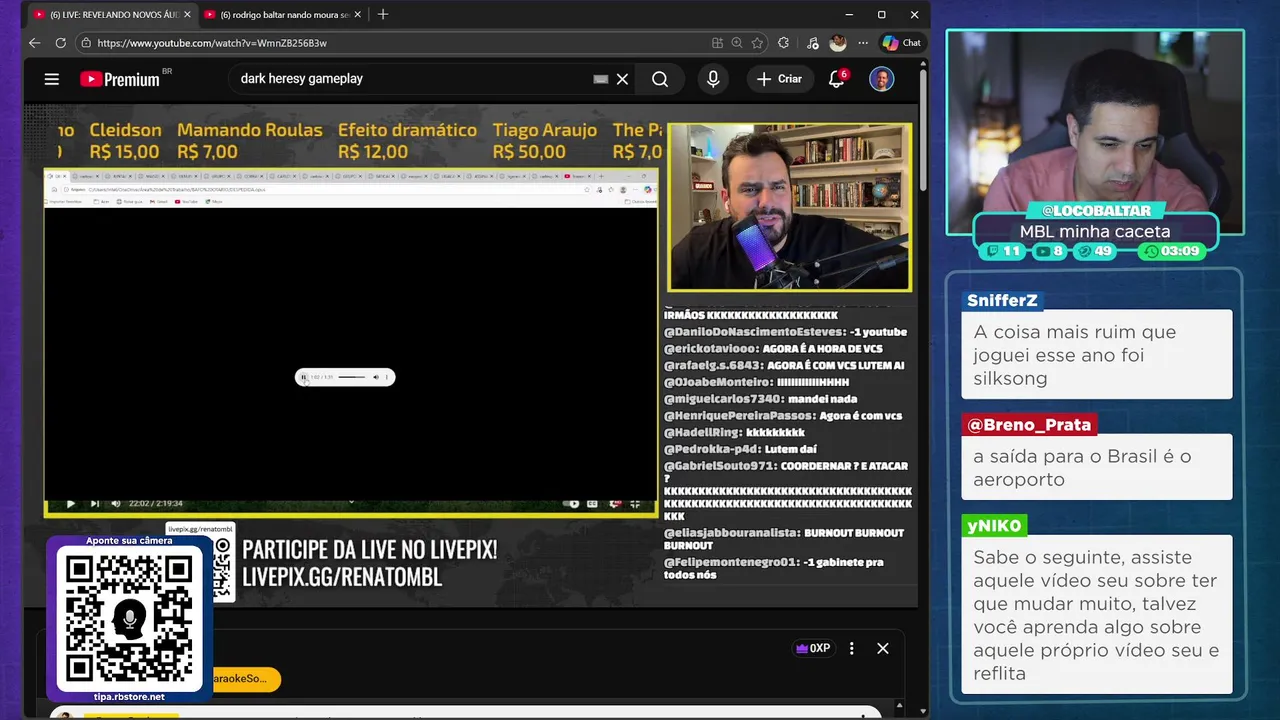The image size is (1280, 720).
Task: Open the 0XP crown badge
Action: pyautogui.click(x=813, y=648)
